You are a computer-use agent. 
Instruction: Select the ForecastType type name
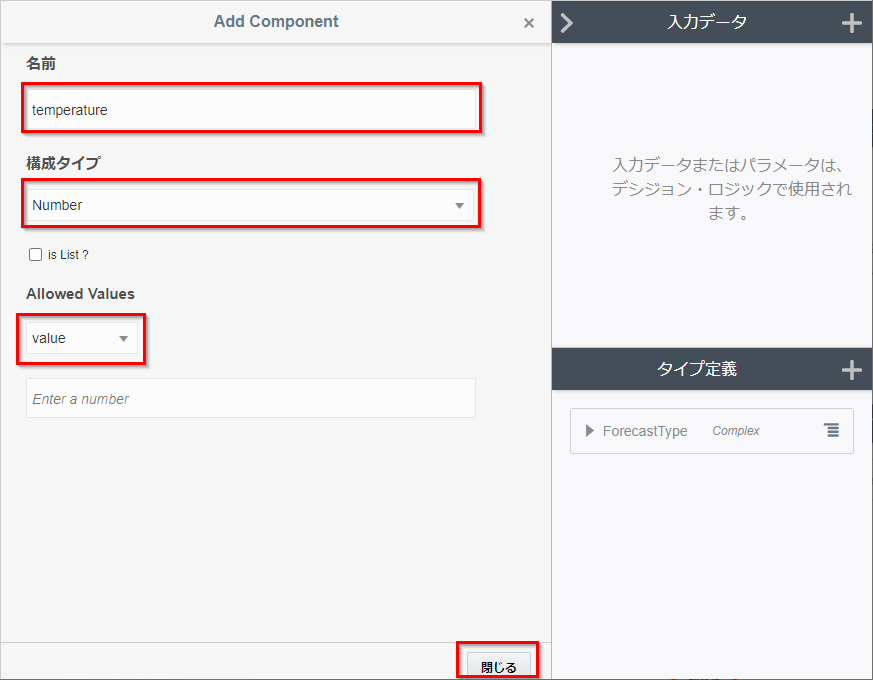645,431
